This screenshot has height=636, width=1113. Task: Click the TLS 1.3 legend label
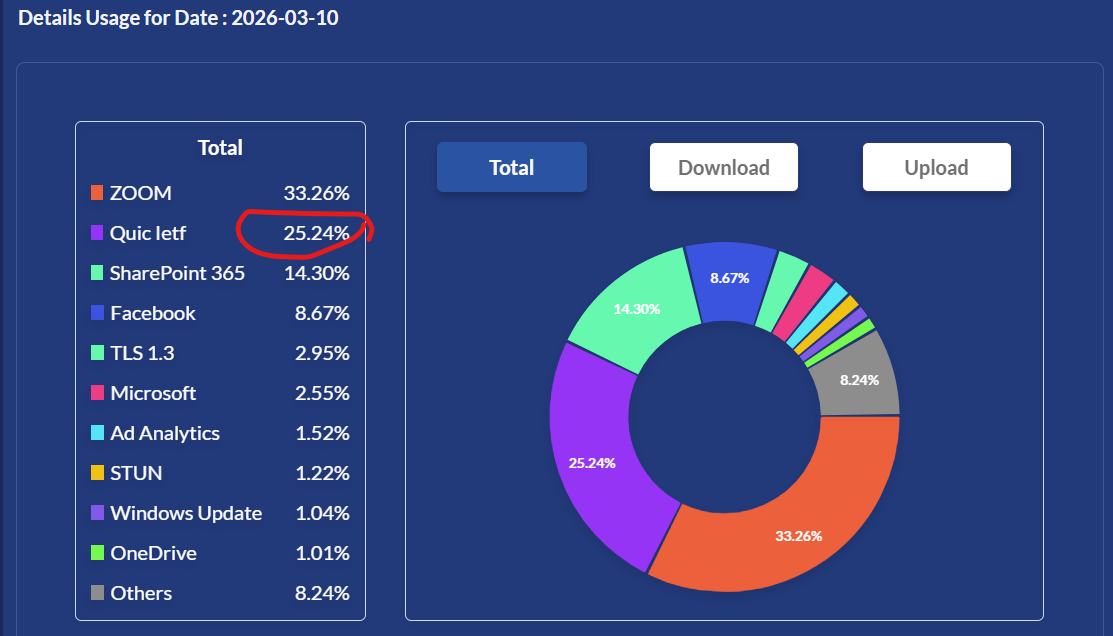click(142, 353)
